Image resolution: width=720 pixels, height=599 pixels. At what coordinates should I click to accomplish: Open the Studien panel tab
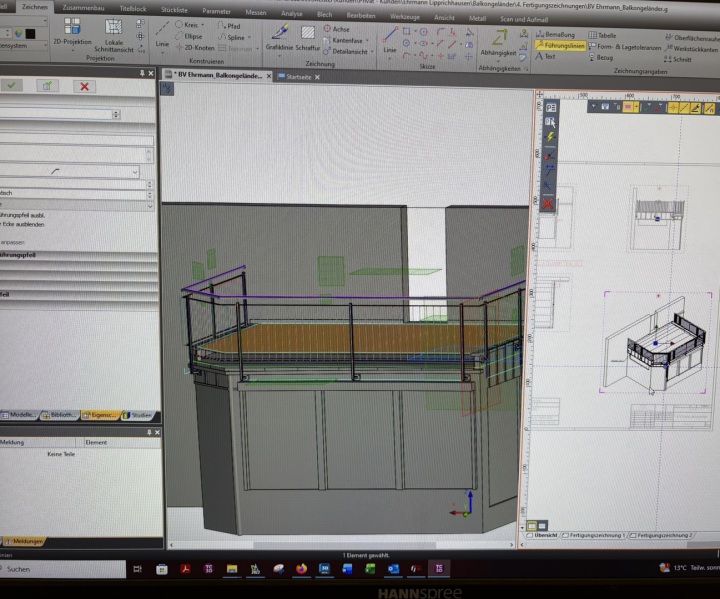point(138,415)
